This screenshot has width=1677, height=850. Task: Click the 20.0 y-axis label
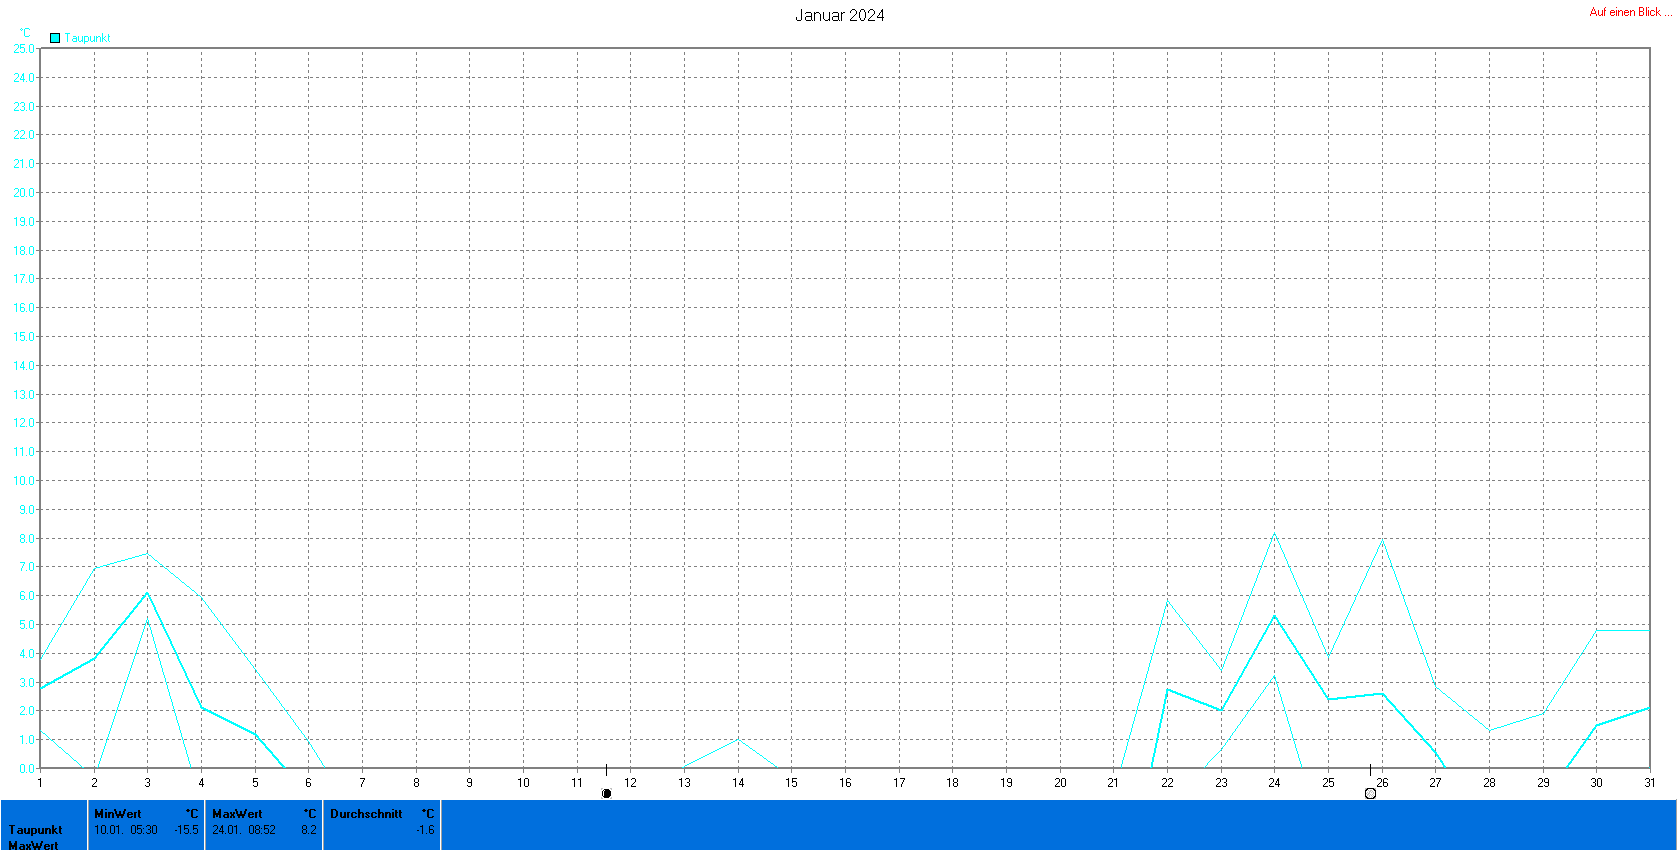(x=23, y=192)
